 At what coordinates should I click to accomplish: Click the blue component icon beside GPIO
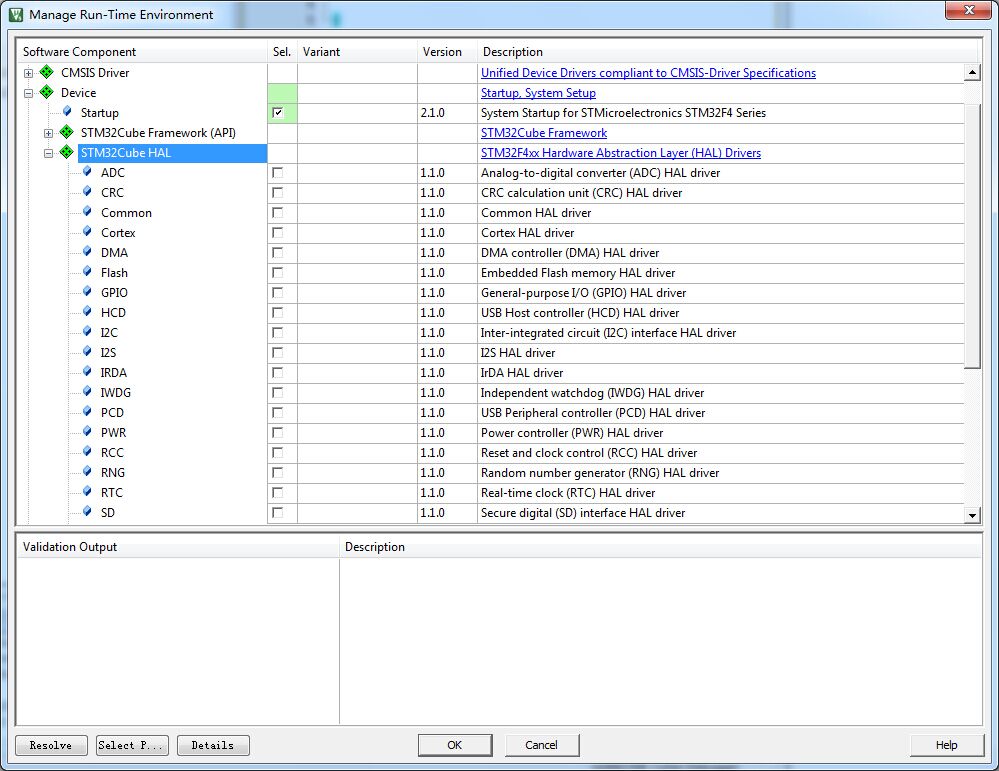pyautogui.click(x=87, y=291)
